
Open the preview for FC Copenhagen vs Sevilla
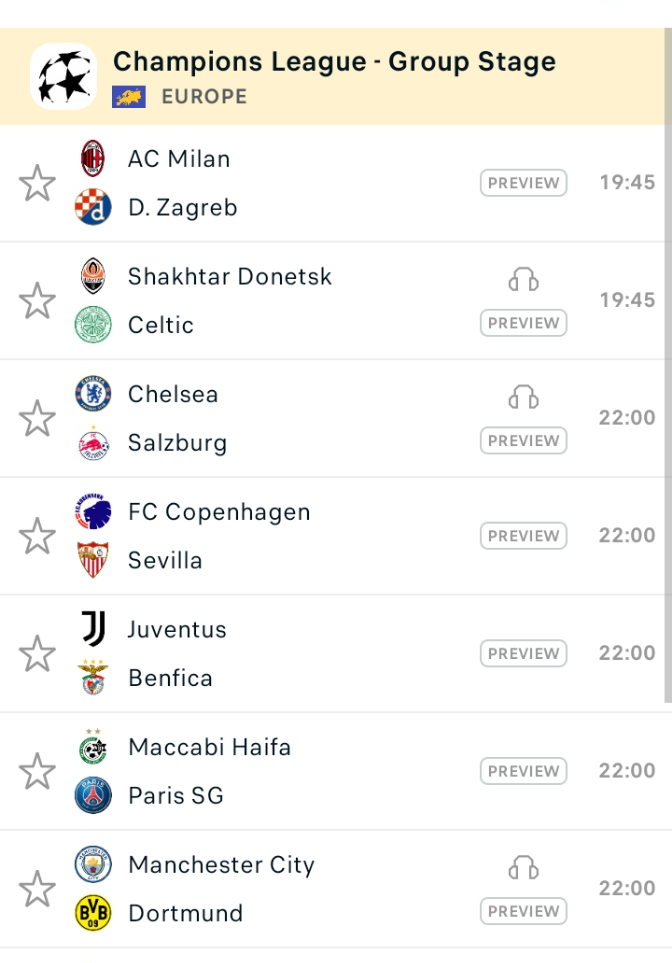523,536
